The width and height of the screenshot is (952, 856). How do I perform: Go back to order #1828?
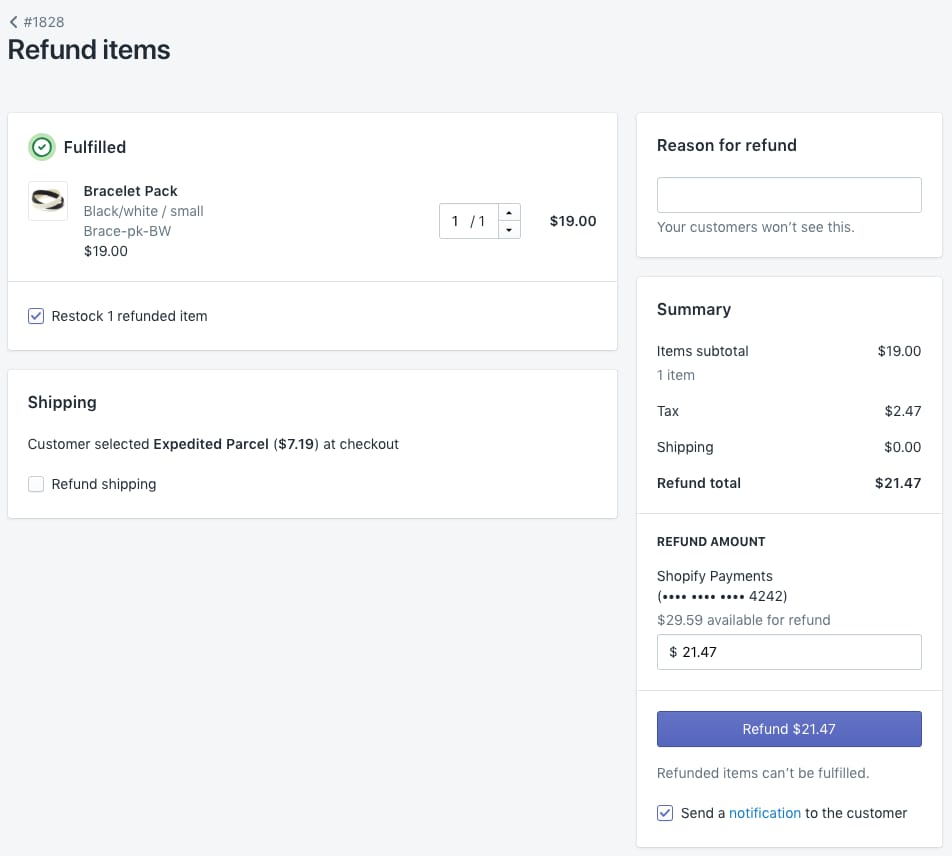point(36,22)
